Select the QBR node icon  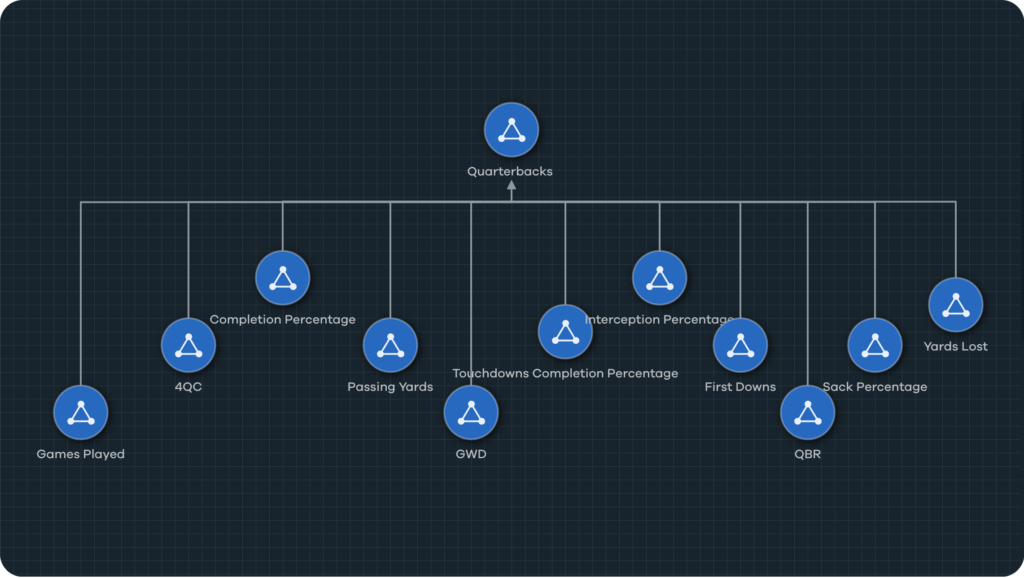click(807, 413)
